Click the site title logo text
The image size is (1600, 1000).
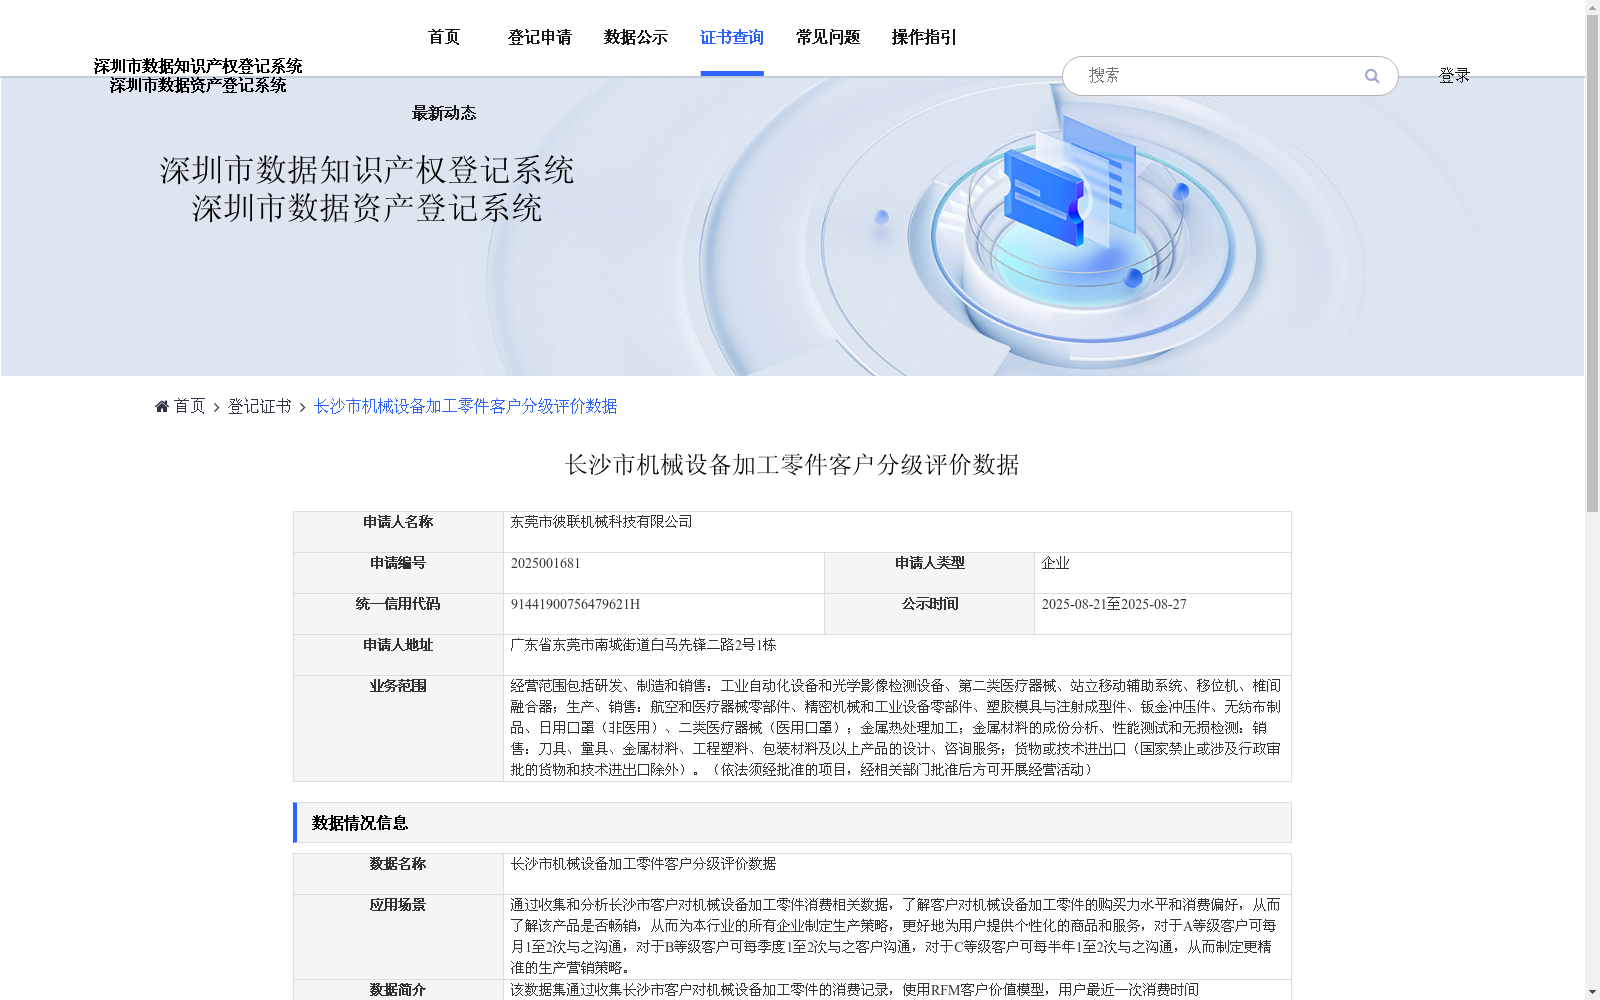pyautogui.click(x=198, y=76)
